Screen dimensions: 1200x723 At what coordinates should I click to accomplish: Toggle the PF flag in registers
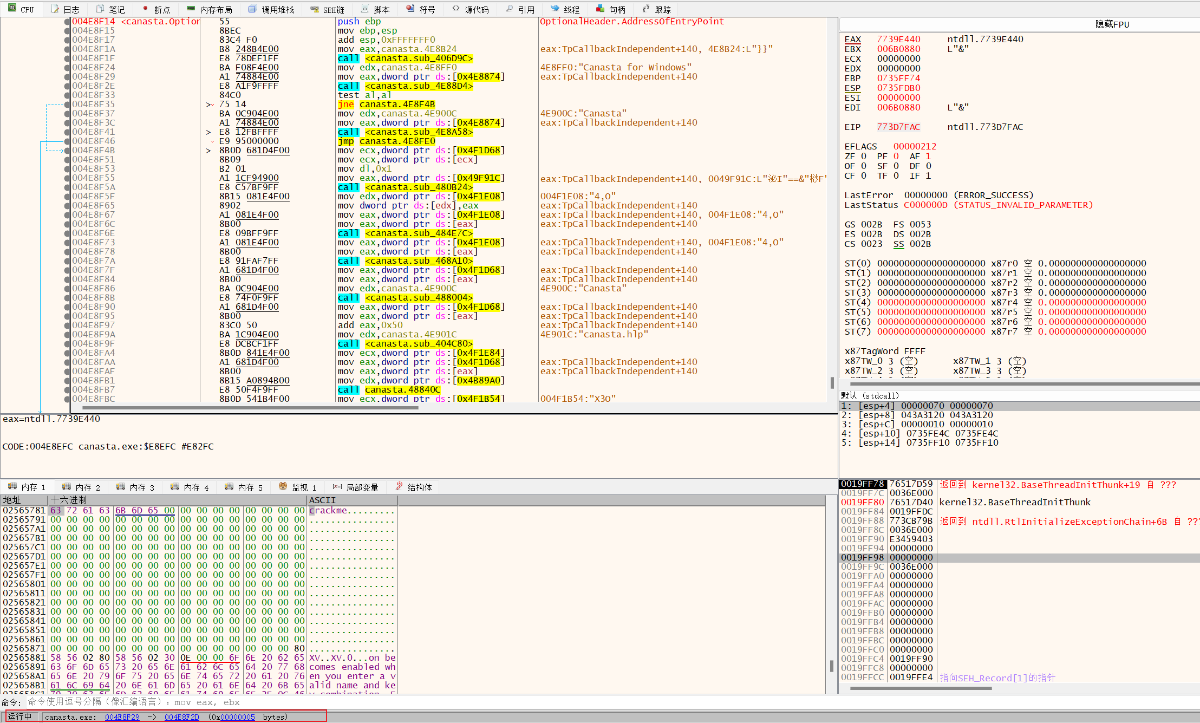tap(886, 156)
